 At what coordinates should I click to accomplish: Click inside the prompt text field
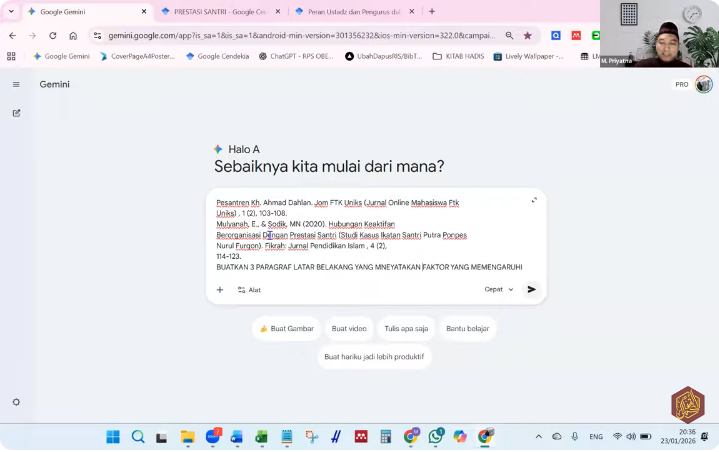point(370,235)
